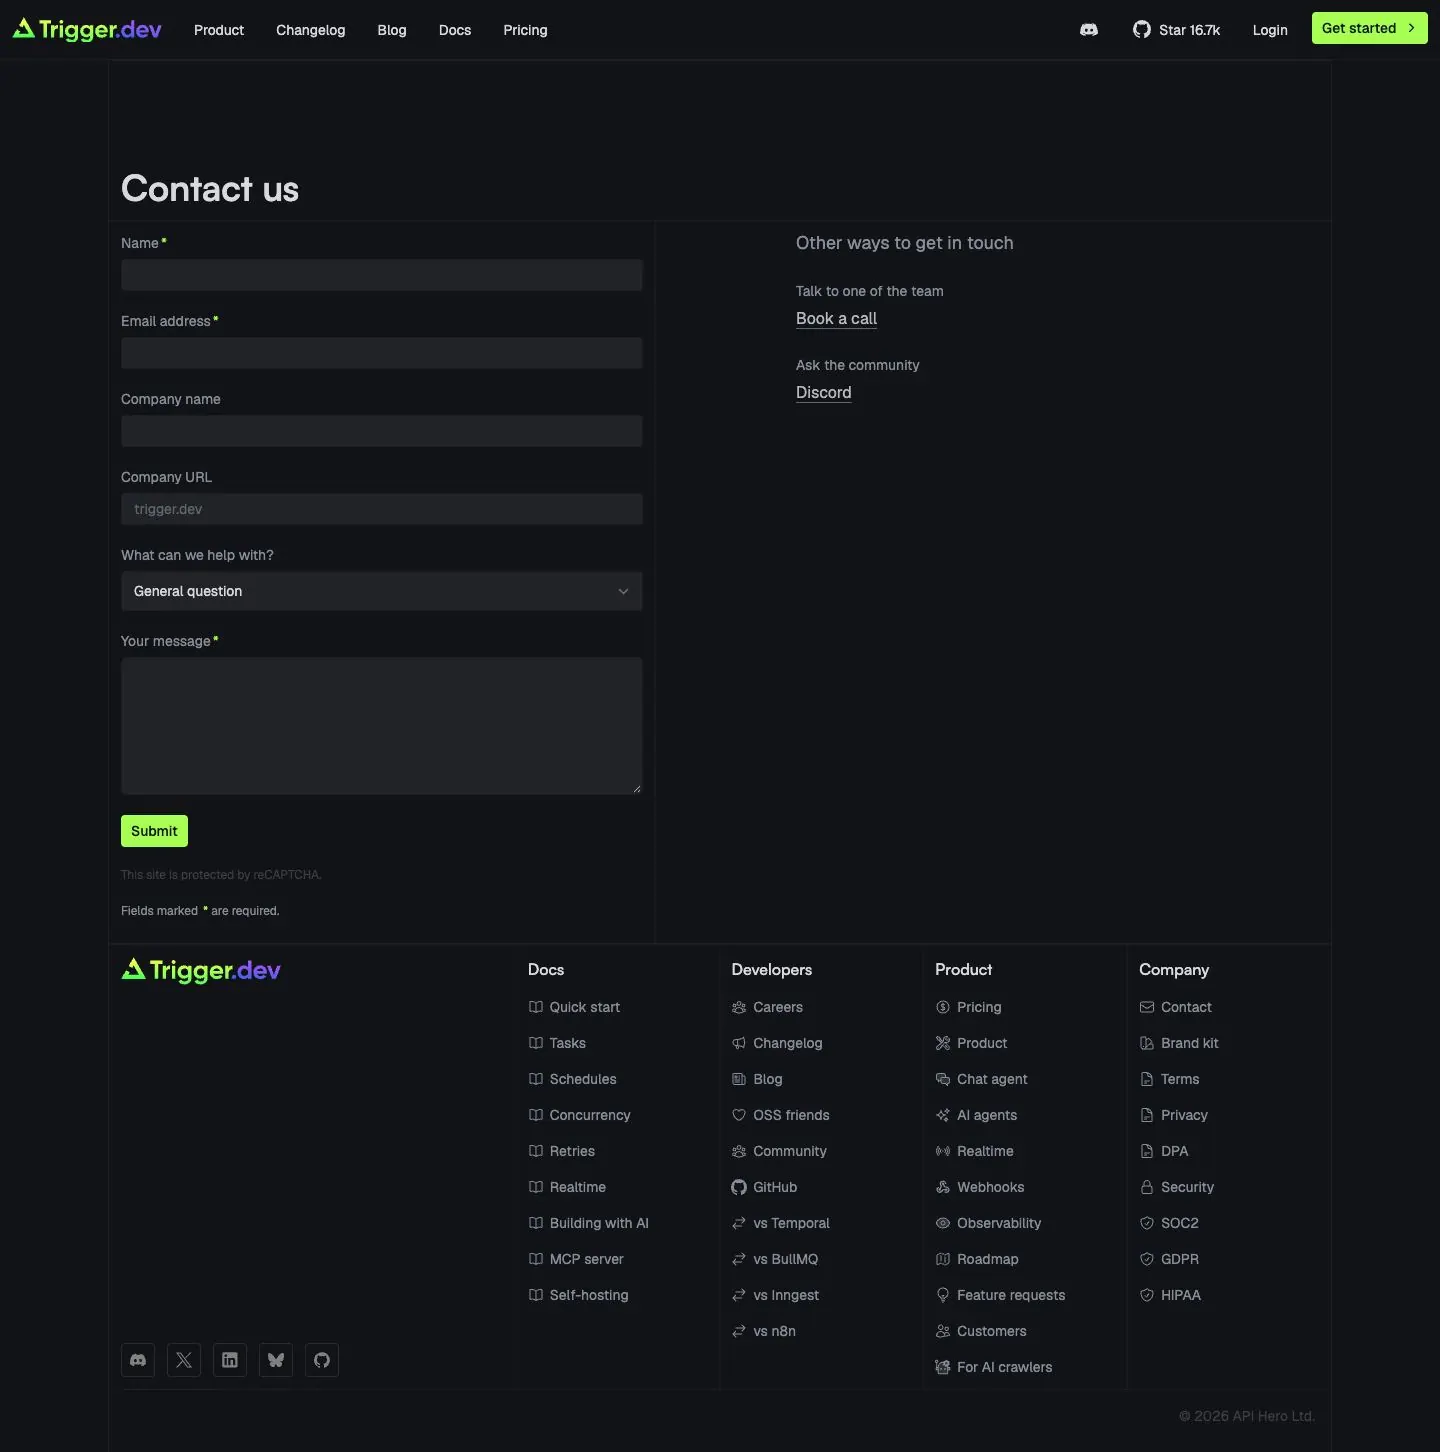The height and width of the screenshot is (1452, 1440).
Task: Click the Get started button
Action: (1370, 28)
